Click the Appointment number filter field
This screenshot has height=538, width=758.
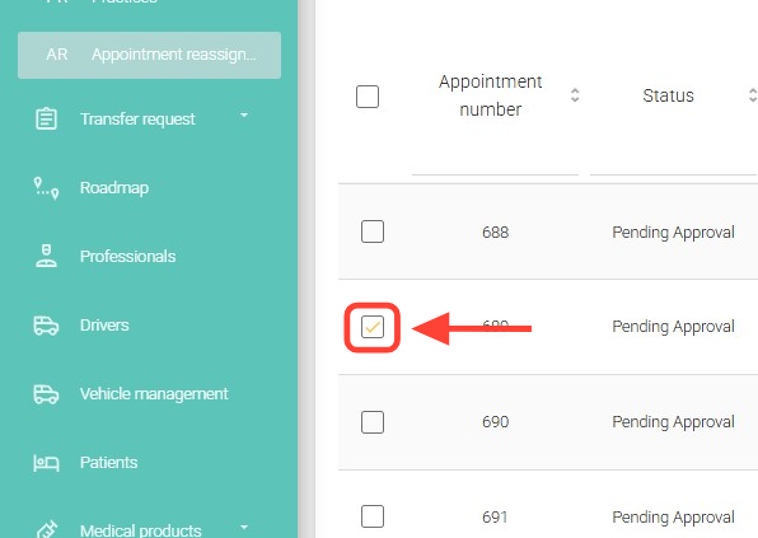[x=494, y=161]
